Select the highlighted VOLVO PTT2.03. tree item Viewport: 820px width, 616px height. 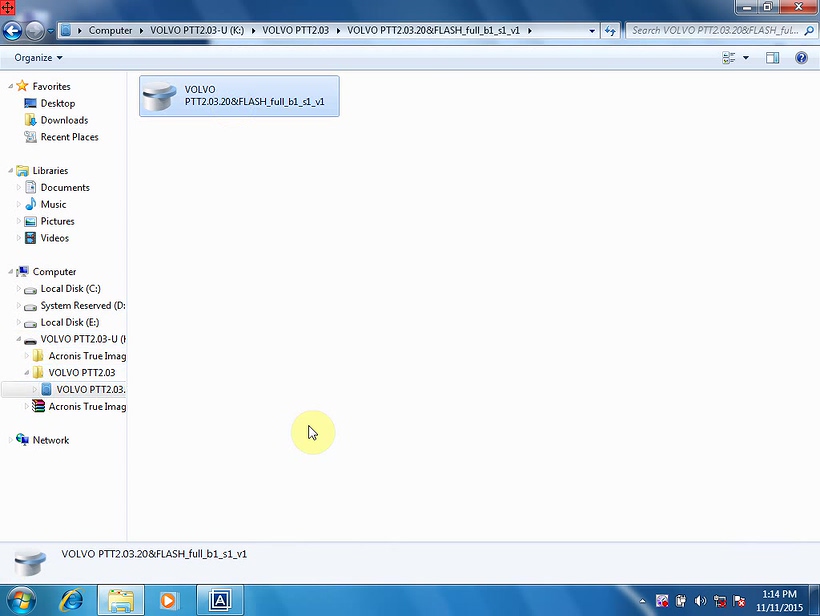[90, 390]
